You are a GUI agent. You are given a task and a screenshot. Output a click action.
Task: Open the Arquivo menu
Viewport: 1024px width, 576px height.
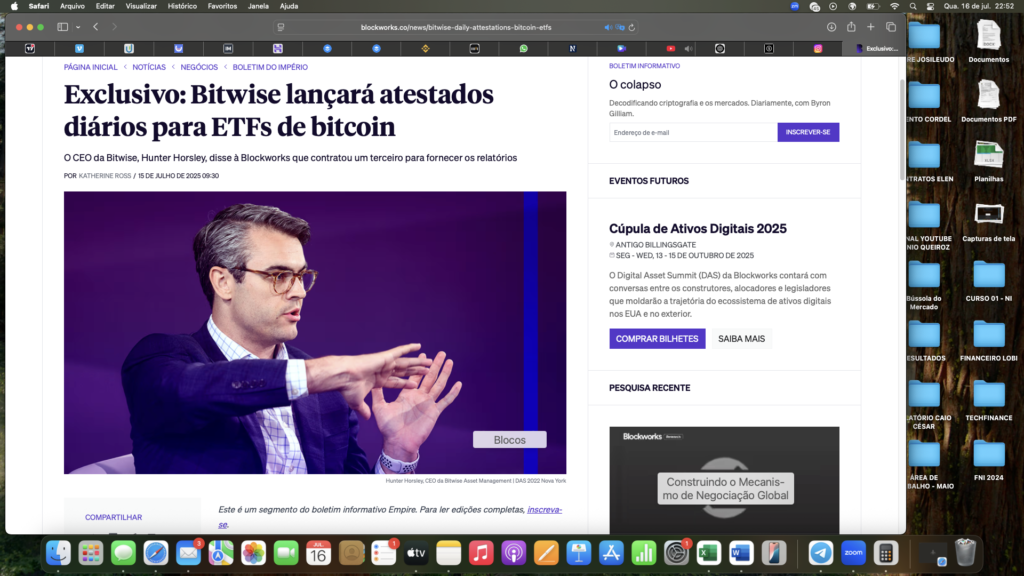click(72, 6)
